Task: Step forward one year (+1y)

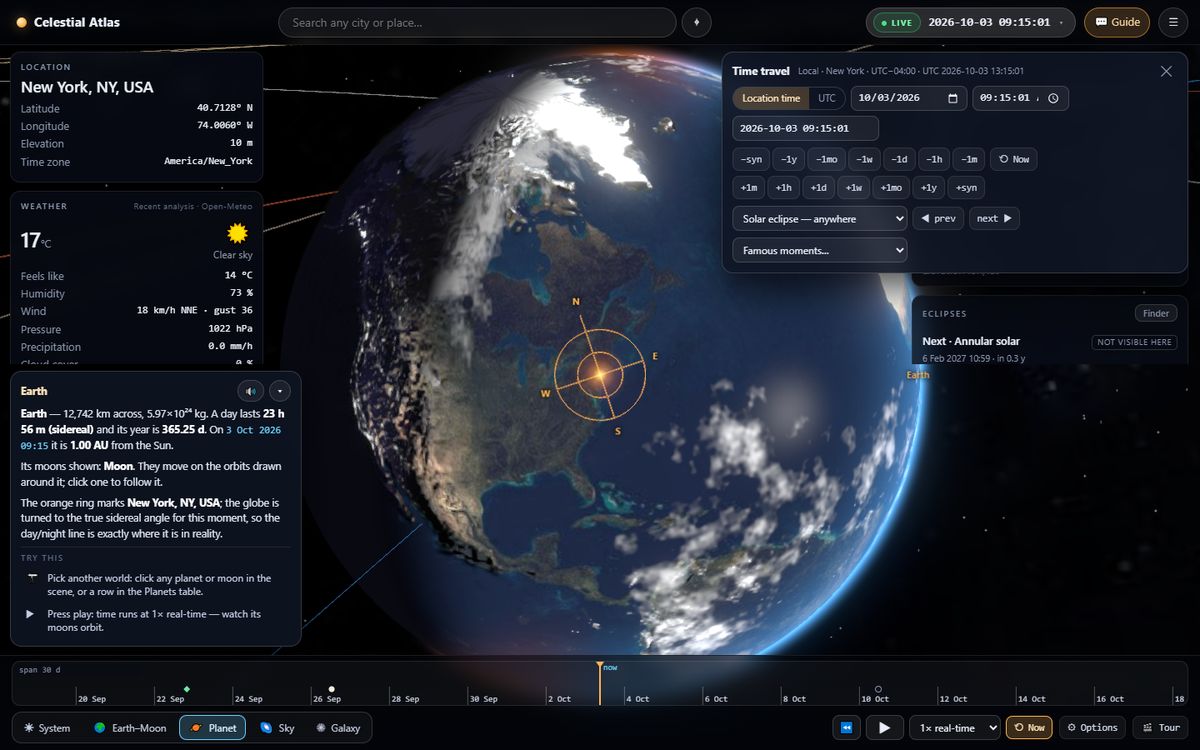Action: [x=929, y=187]
